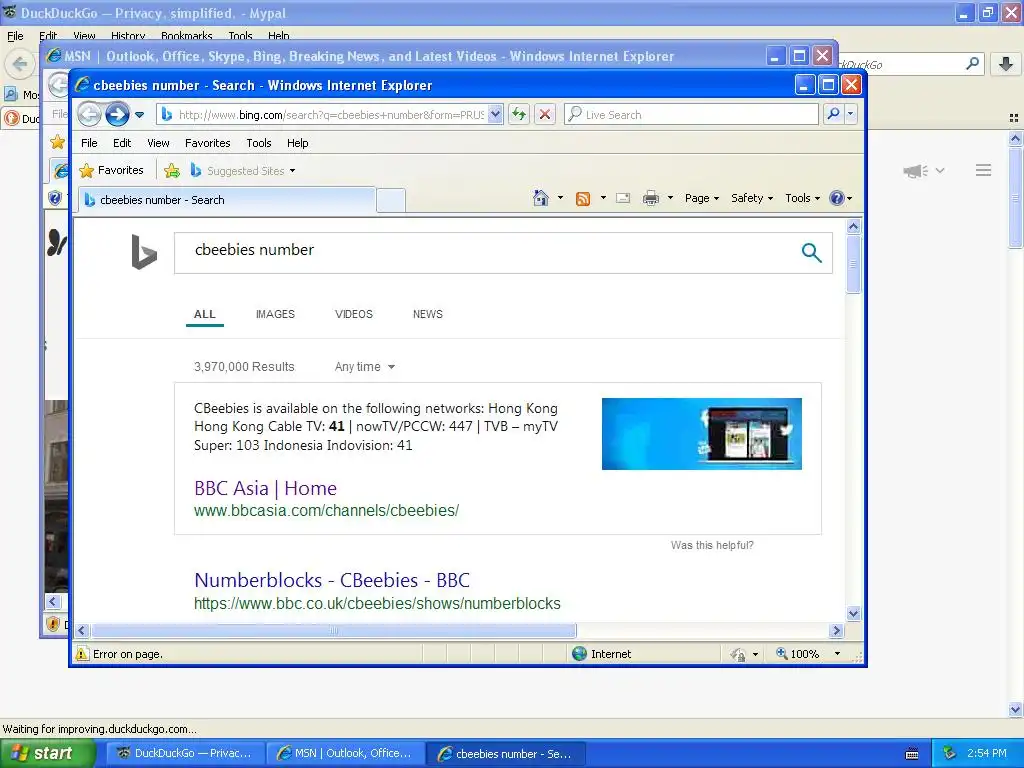Click the vertical scrollbar down arrow in IE
This screenshot has height=768, width=1024.
(853, 613)
